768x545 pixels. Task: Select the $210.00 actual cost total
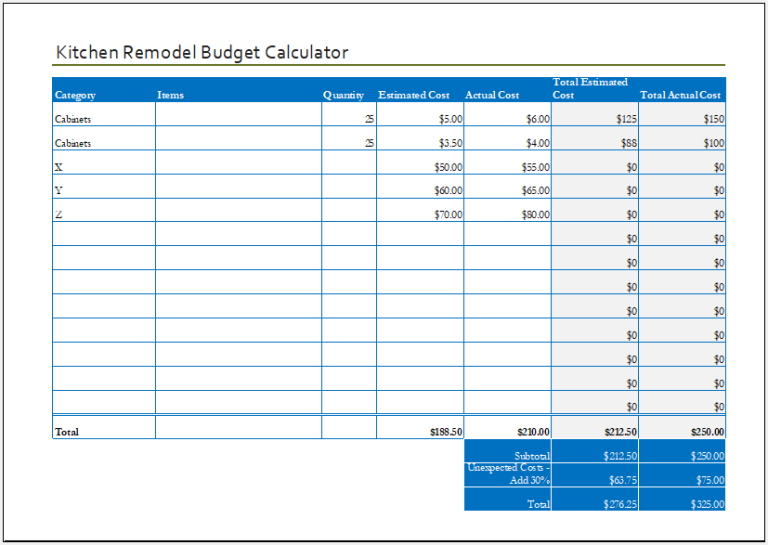[x=508, y=432]
